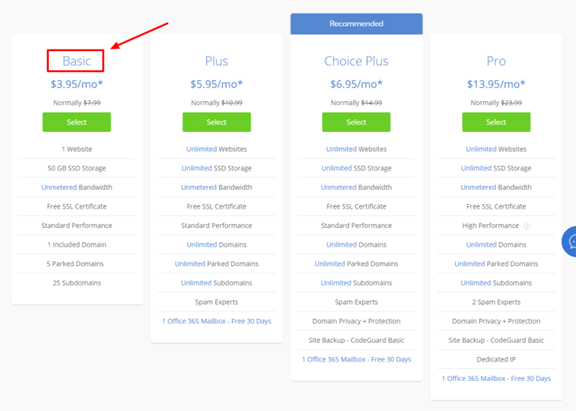Screen dimensions: 576x411
Task: Click Unlimited Websites link in Plus plan
Action: (216, 149)
